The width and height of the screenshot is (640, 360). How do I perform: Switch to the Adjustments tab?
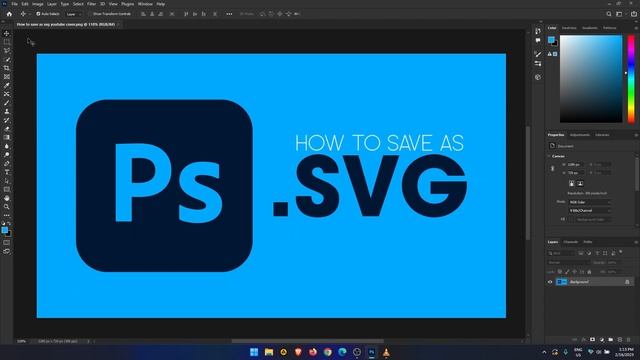click(x=580, y=135)
